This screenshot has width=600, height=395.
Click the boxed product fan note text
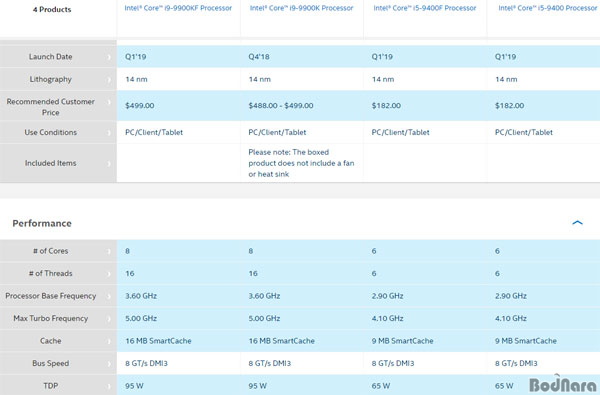point(301,163)
